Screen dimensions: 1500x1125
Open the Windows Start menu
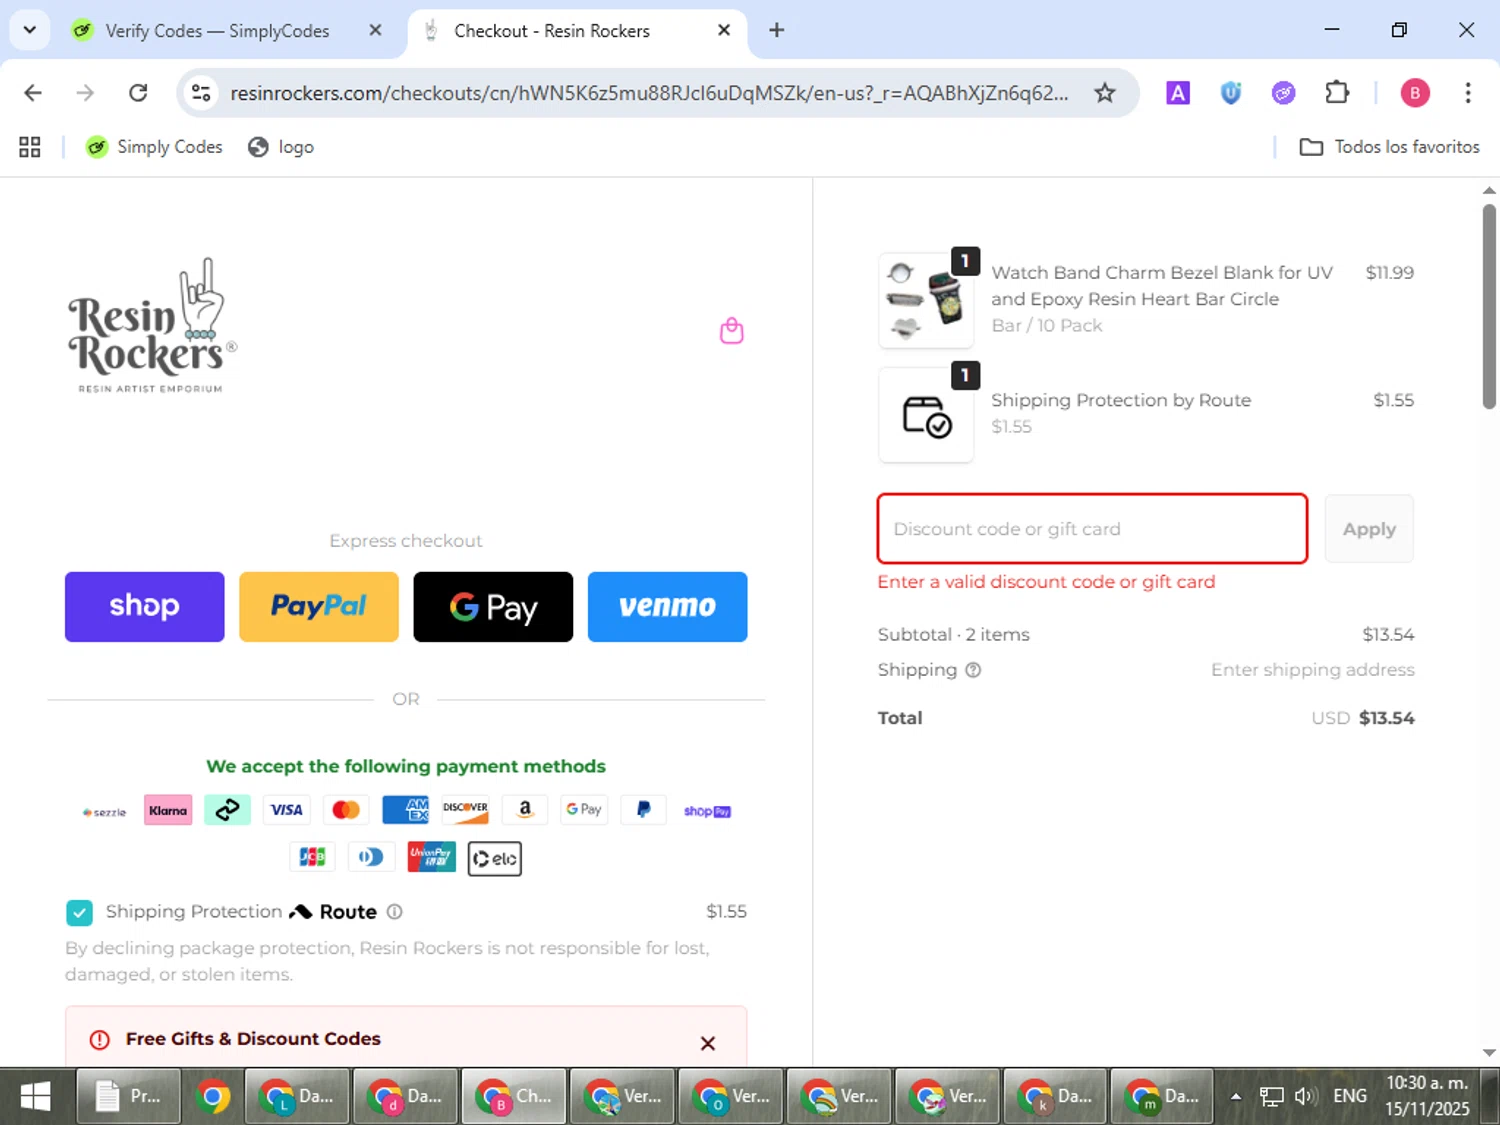click(36, 1097)
